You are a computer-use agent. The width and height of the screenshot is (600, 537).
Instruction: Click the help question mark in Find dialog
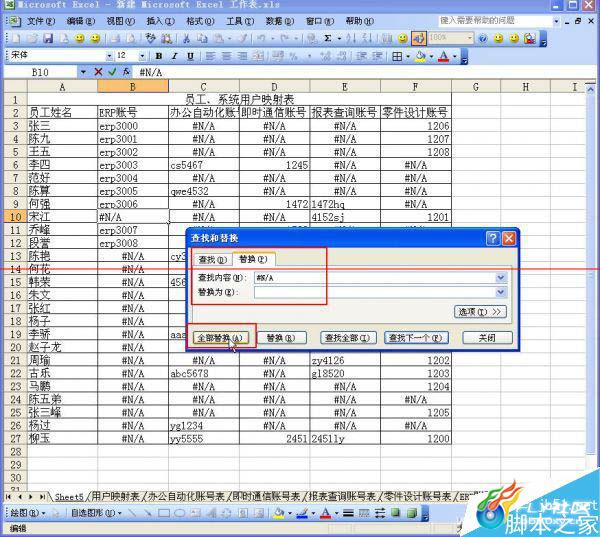(493, 238)
